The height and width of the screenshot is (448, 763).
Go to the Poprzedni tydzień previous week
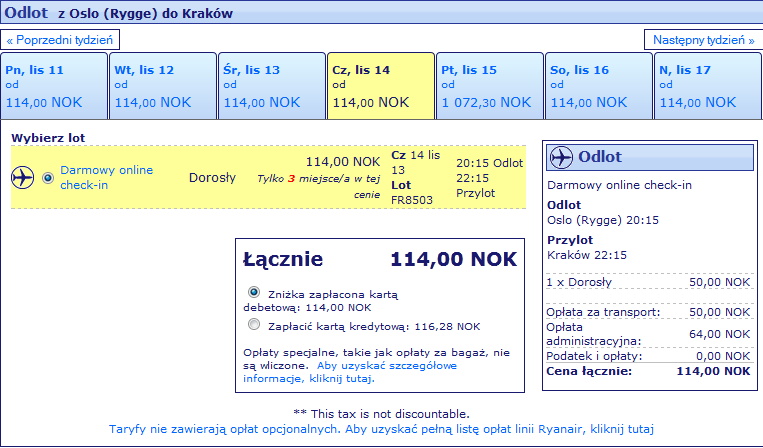pos(60,40)
